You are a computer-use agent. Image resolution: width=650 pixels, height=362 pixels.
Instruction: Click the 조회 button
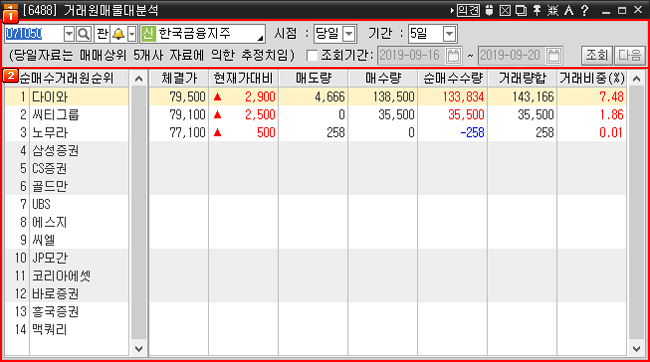point(597,55)
